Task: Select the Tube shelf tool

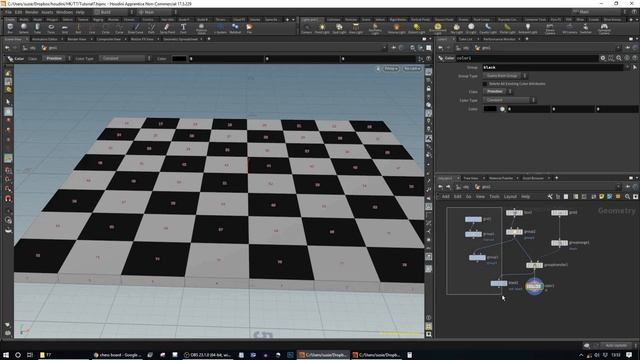Action: point(37,29)
